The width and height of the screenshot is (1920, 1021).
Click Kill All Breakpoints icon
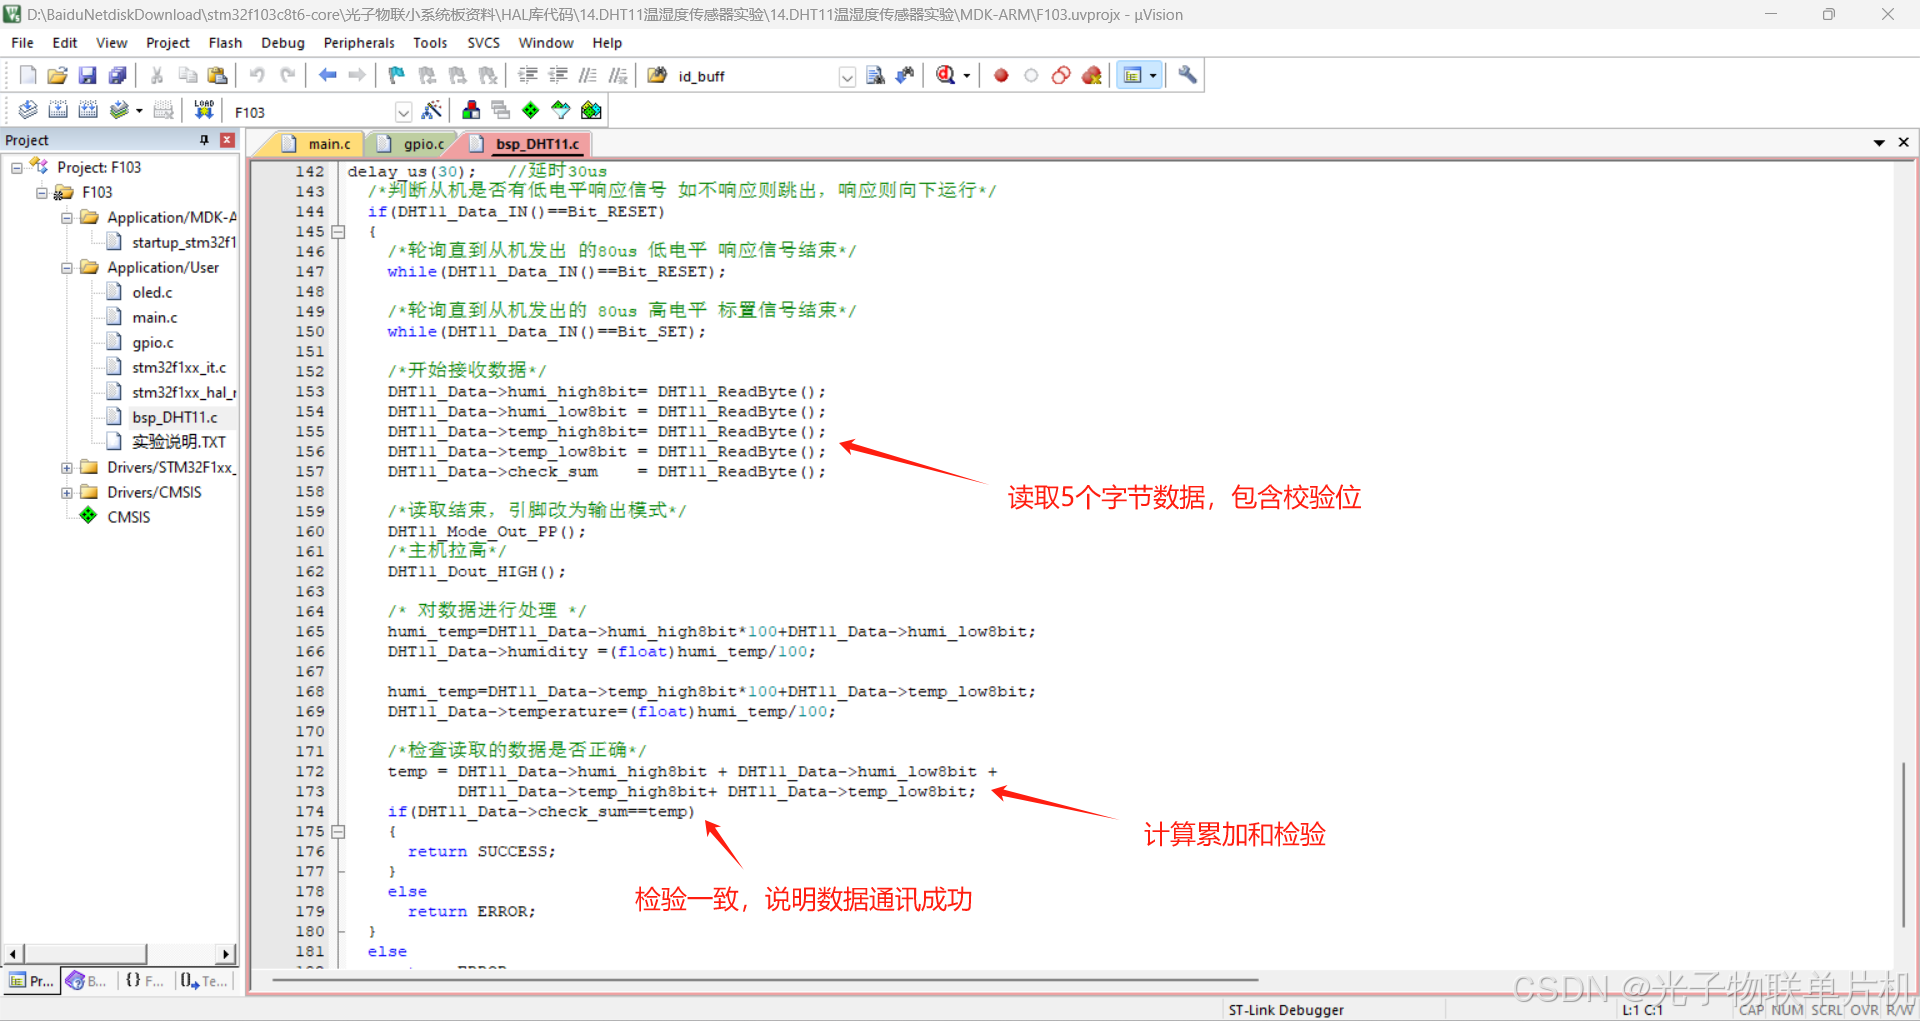pyautogui.click(x=1091, y=75)
